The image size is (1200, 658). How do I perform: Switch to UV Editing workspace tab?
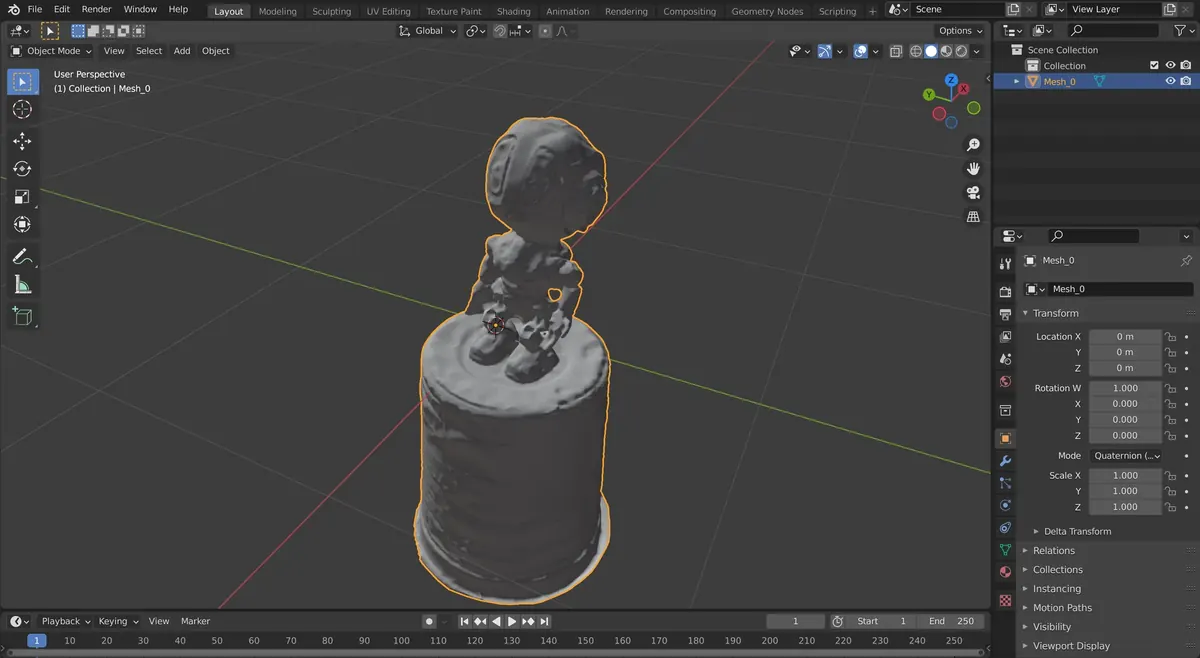(x=388, y=11)
